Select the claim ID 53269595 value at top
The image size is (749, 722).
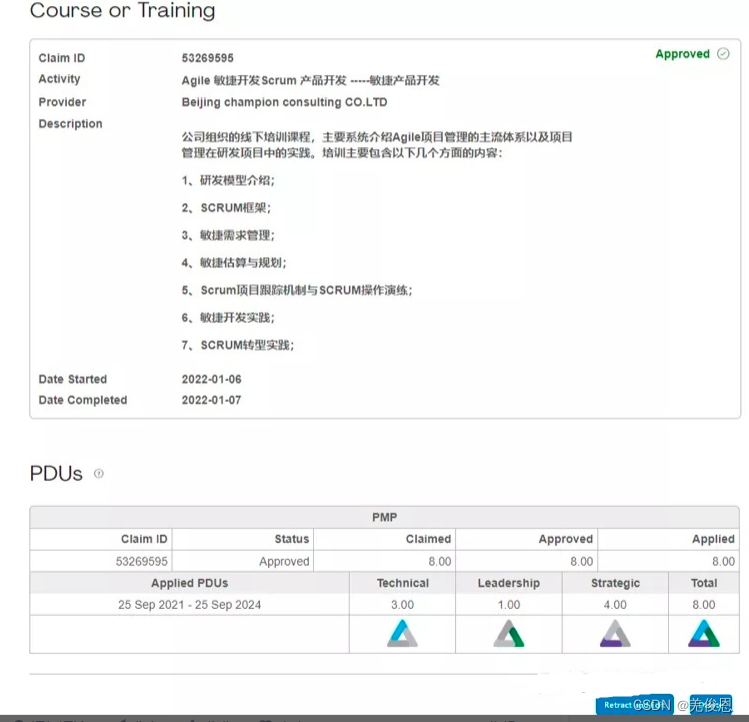[x=207, y=58]
